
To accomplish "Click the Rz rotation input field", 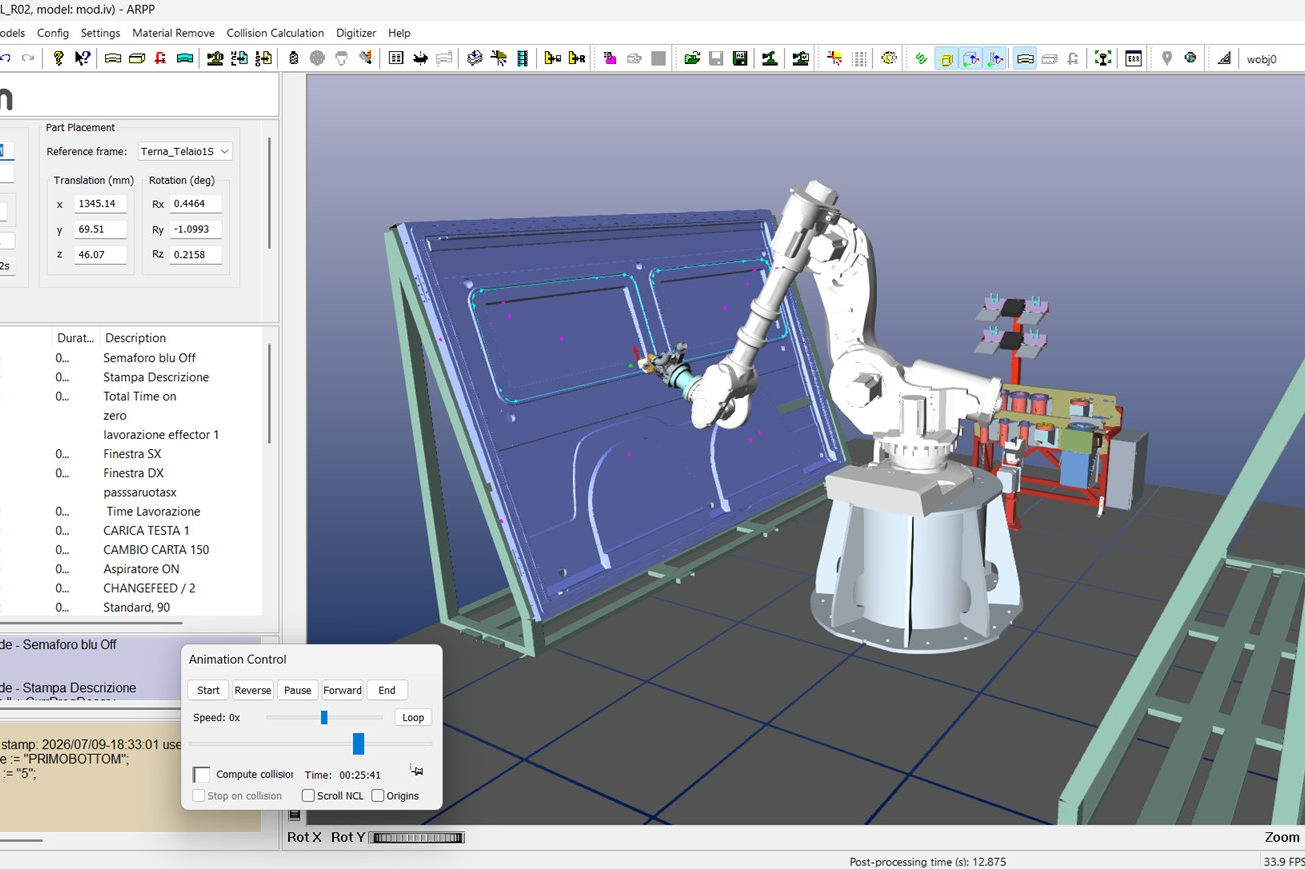I will coord(195,255).
